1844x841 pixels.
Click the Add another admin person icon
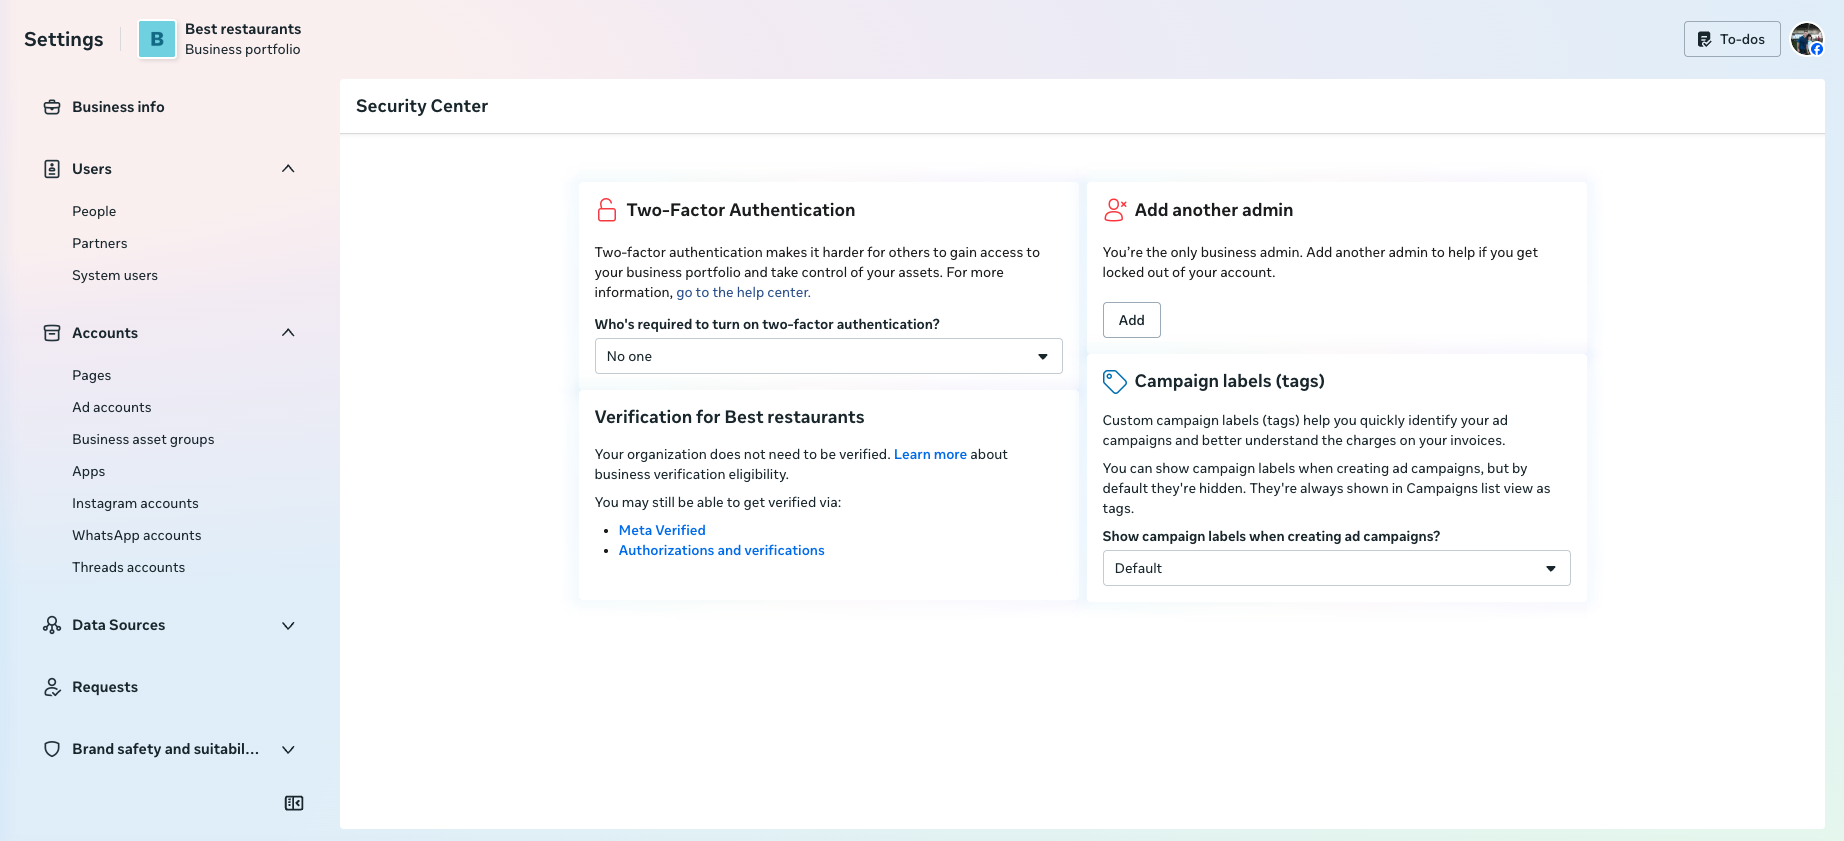1114,210
